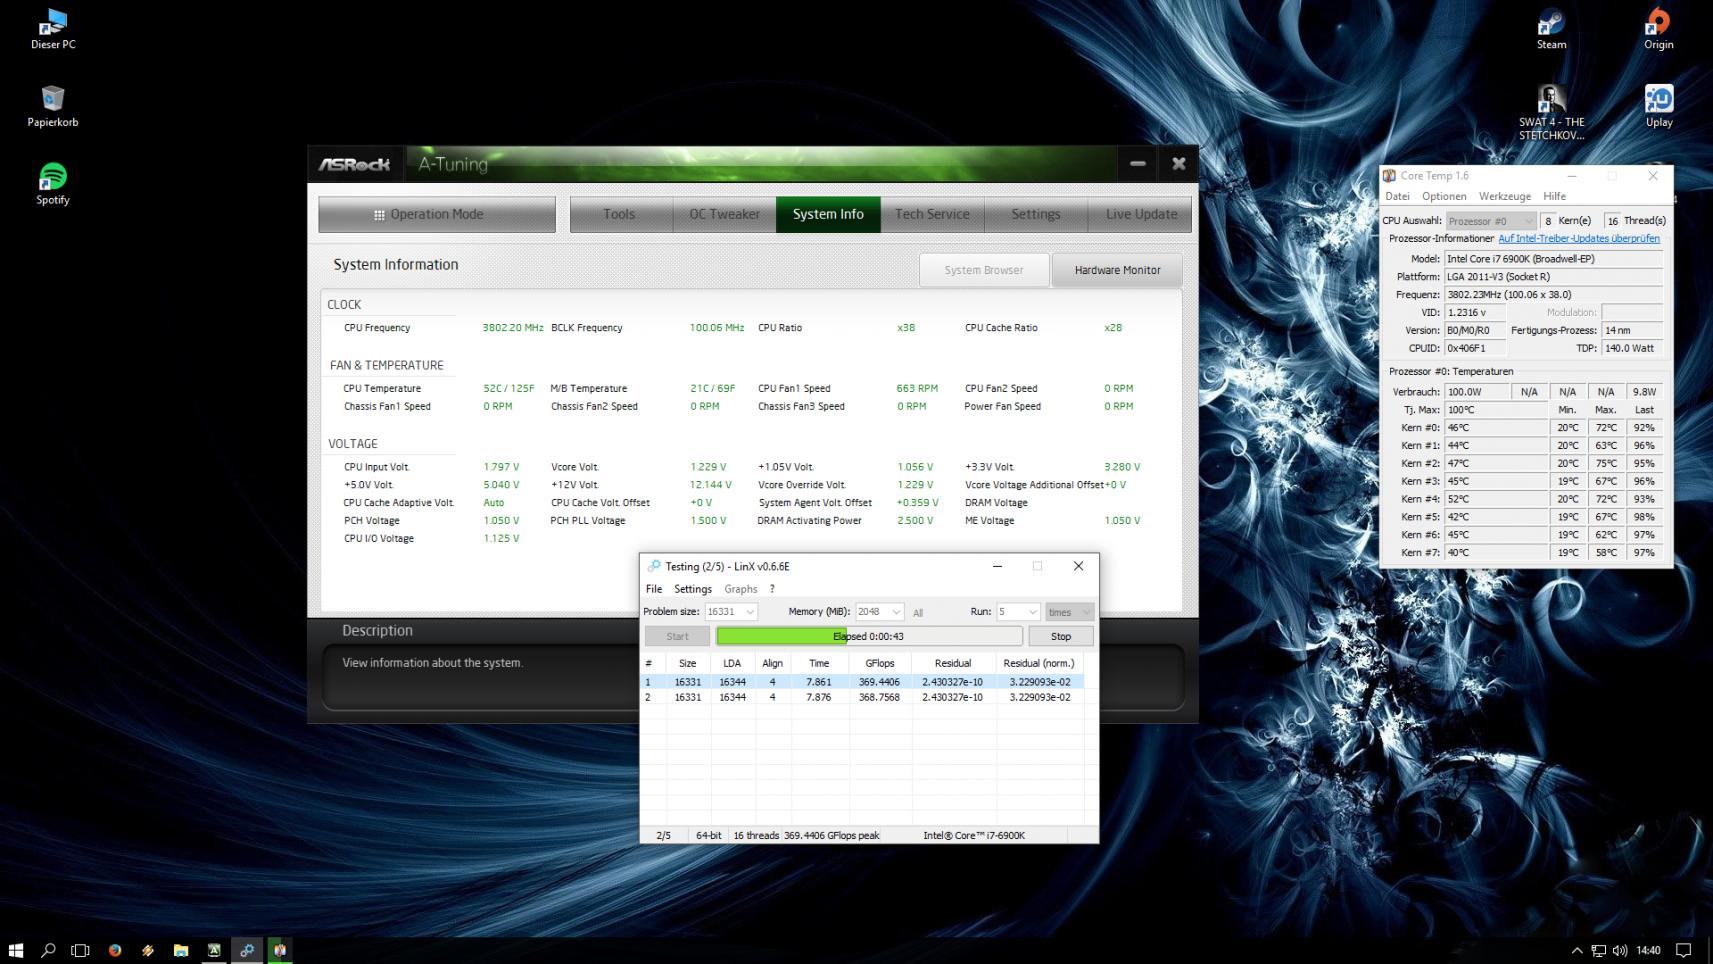
Task: Open Task View on the taskbar
Action: [81, 950]
